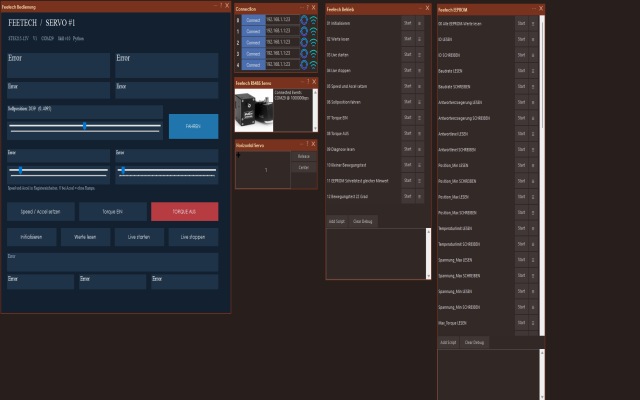Click 'Clear Debug' in Feetech EEPROM window

474,342
